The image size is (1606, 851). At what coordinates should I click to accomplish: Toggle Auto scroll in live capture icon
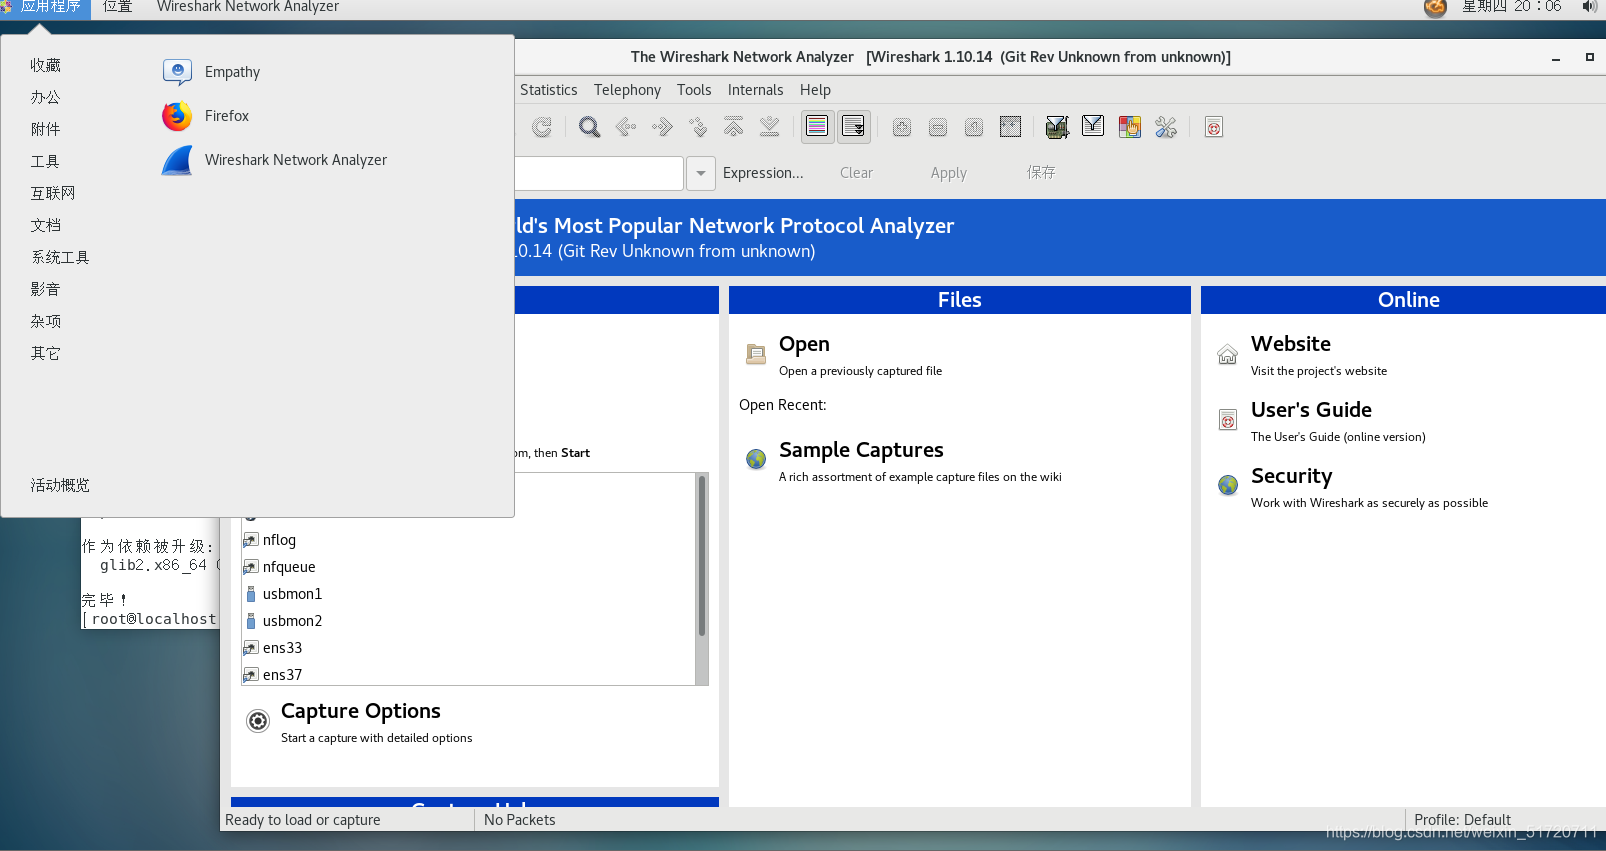coord(853,127)
